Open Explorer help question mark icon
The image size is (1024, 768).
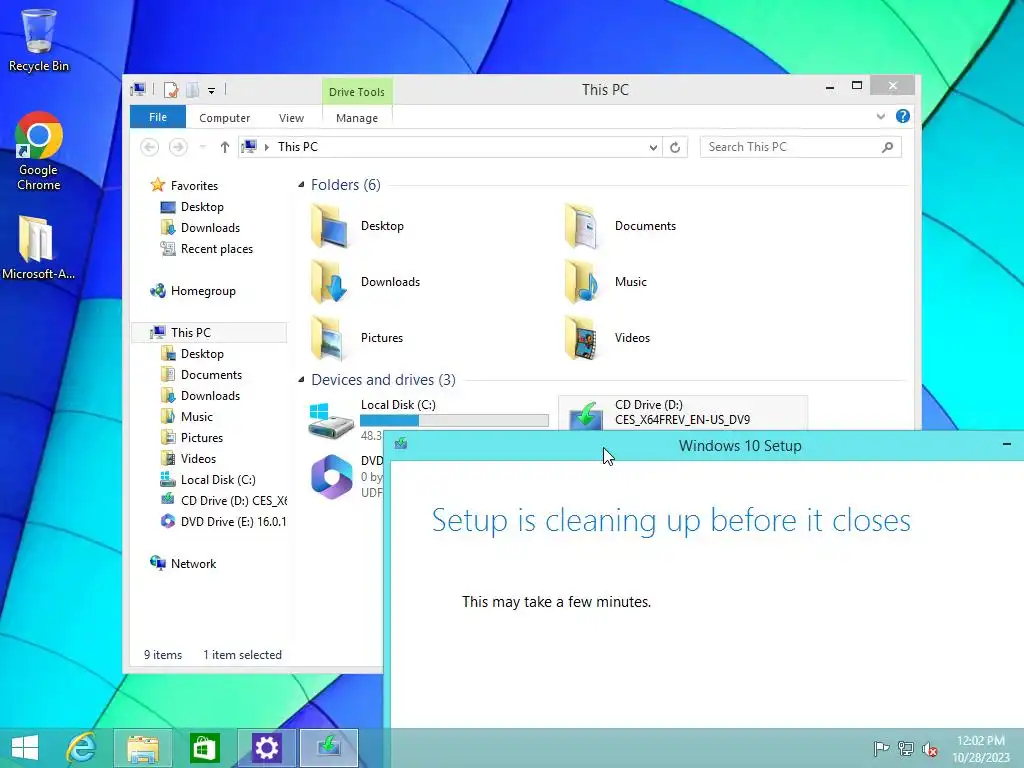tap(903, 116)
